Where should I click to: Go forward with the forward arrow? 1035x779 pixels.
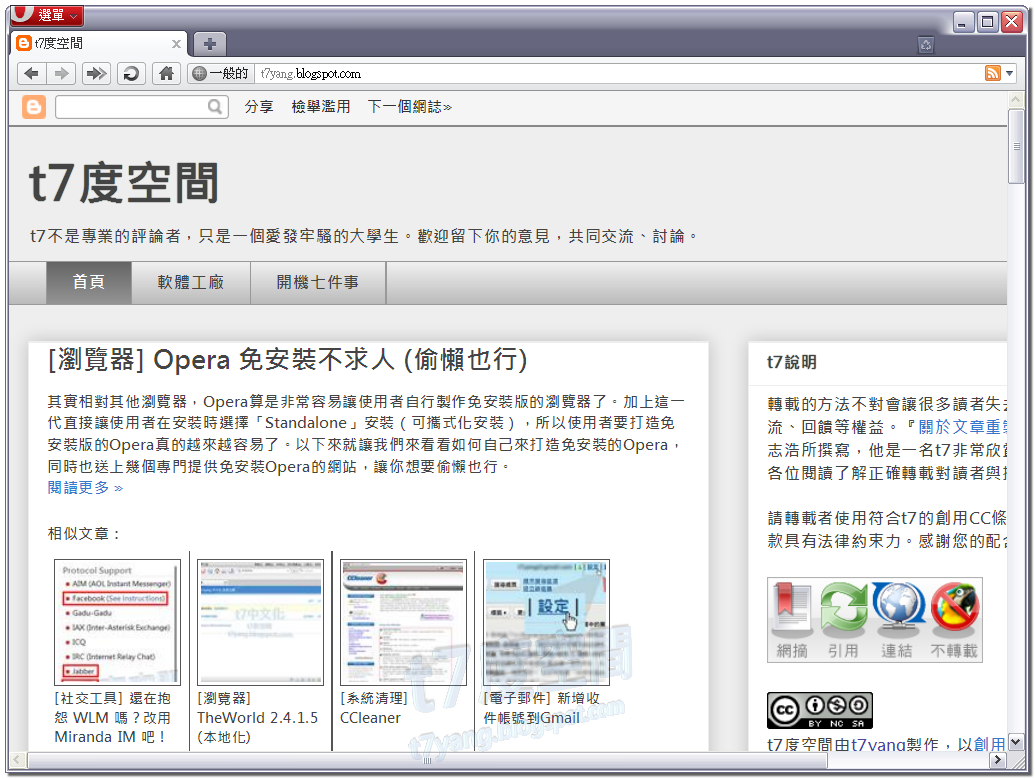point(61,73)
